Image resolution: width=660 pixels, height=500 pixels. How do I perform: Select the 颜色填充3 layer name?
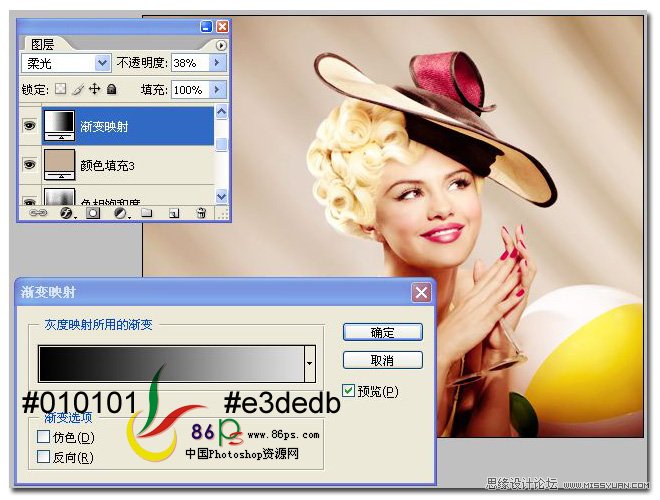pyautogui.click(x=107, y=165)
